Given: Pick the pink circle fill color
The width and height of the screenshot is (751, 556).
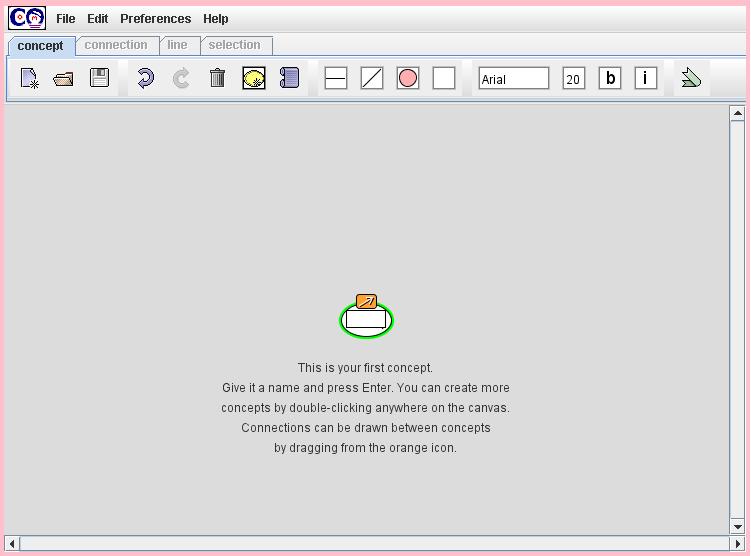Looking at the screenshot, I should pos(408,78).
